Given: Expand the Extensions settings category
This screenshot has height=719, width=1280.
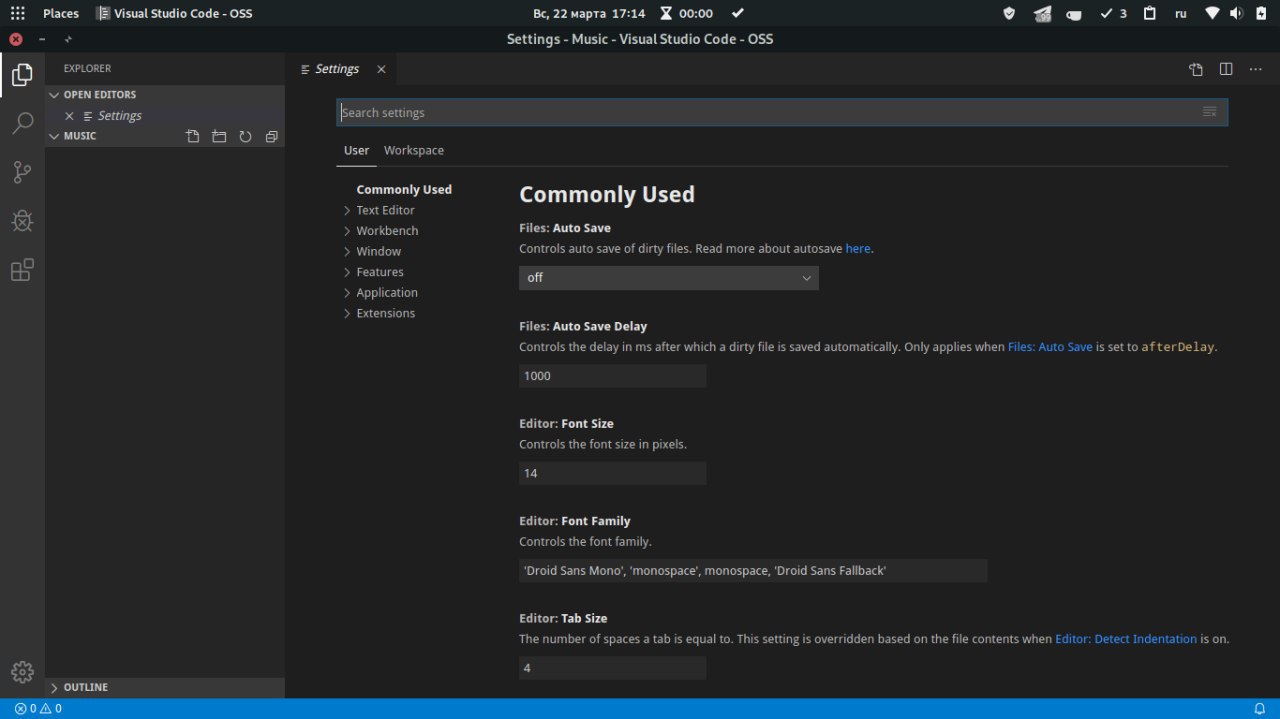Looking at the screenshot, I should tap(385, 313).
